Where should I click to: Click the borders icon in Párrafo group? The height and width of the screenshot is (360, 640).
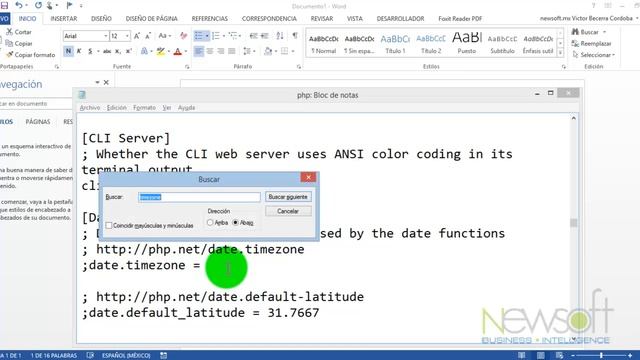pos(284,51)
